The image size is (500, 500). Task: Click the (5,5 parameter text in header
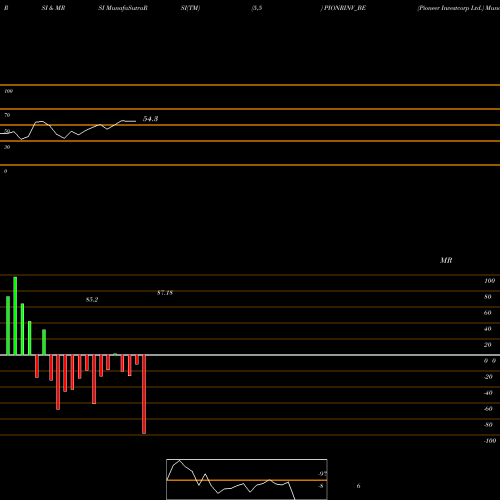pyautogui.click(x=257, y=8)
